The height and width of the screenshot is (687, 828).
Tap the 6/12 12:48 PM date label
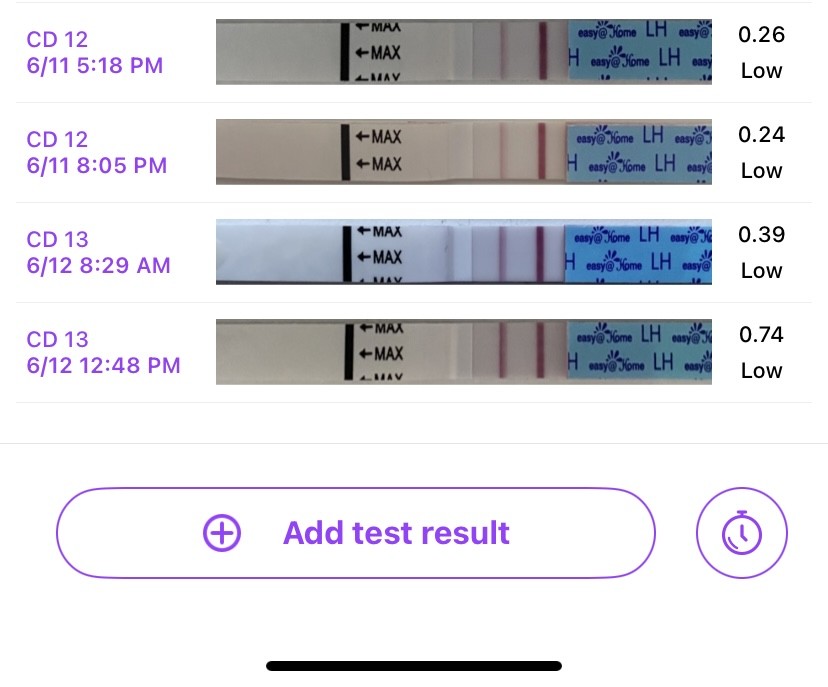pyautogui.click(x=104, y=366)
